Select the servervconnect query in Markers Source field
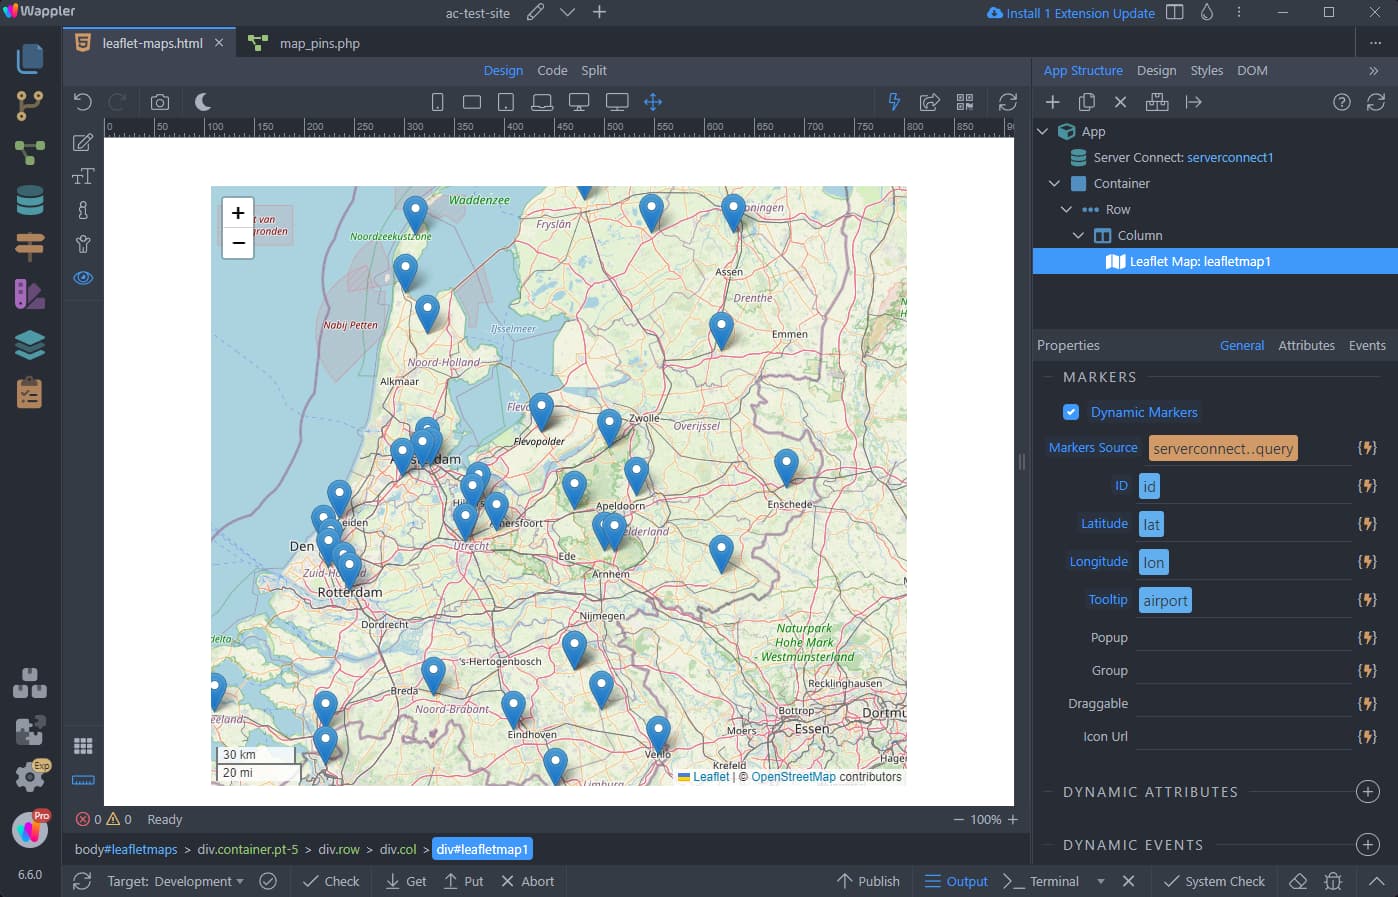Image resolution: width=1398 pixels, height=897 pixels. (1222, 448)
